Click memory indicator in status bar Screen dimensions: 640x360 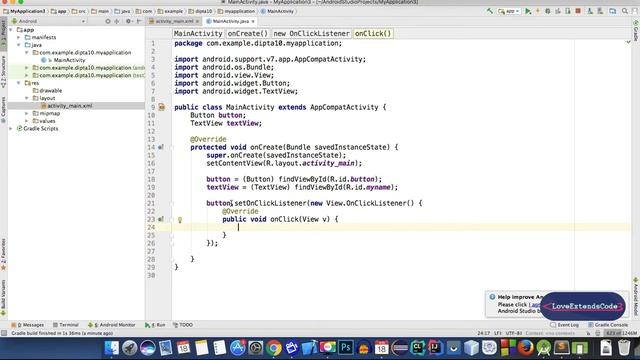(620, 333)
